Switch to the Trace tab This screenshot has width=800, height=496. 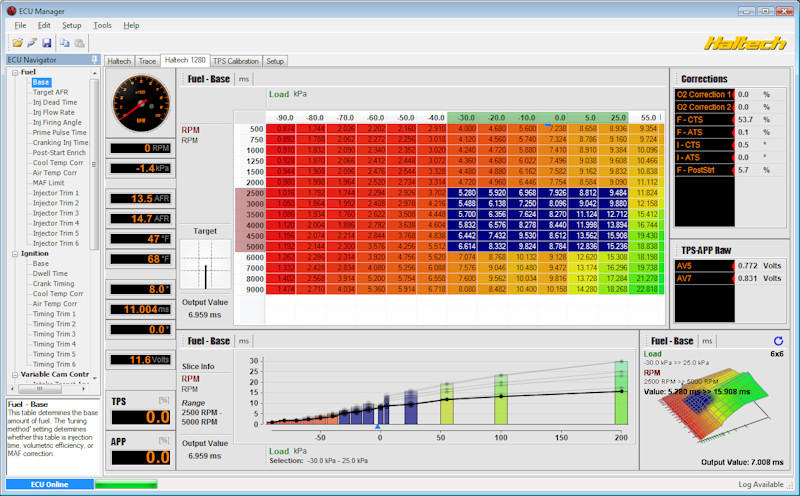[x=147, y=61]
